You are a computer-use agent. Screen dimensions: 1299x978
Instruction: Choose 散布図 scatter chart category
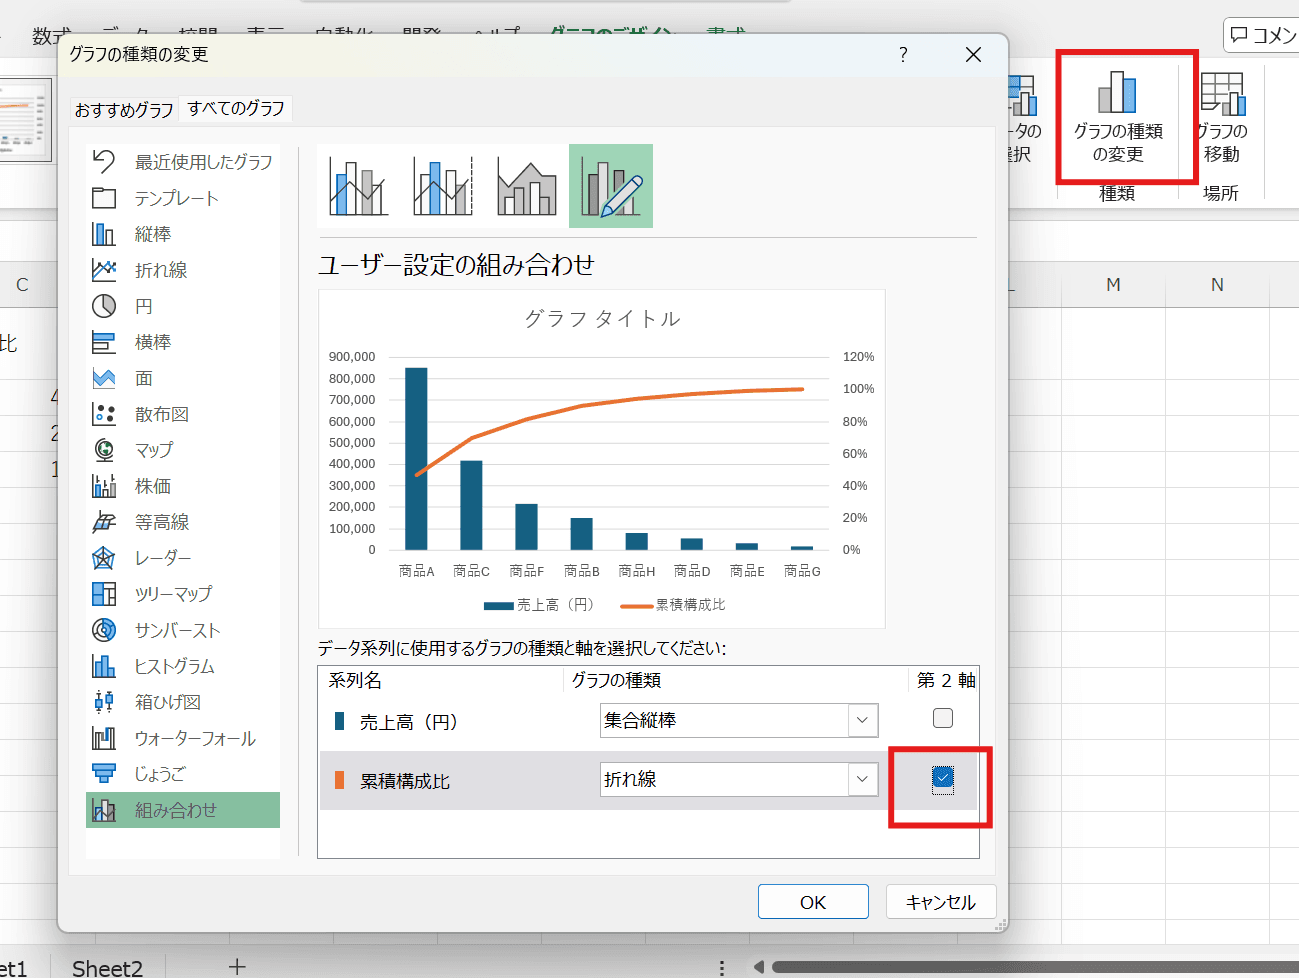tap(161, 414)
